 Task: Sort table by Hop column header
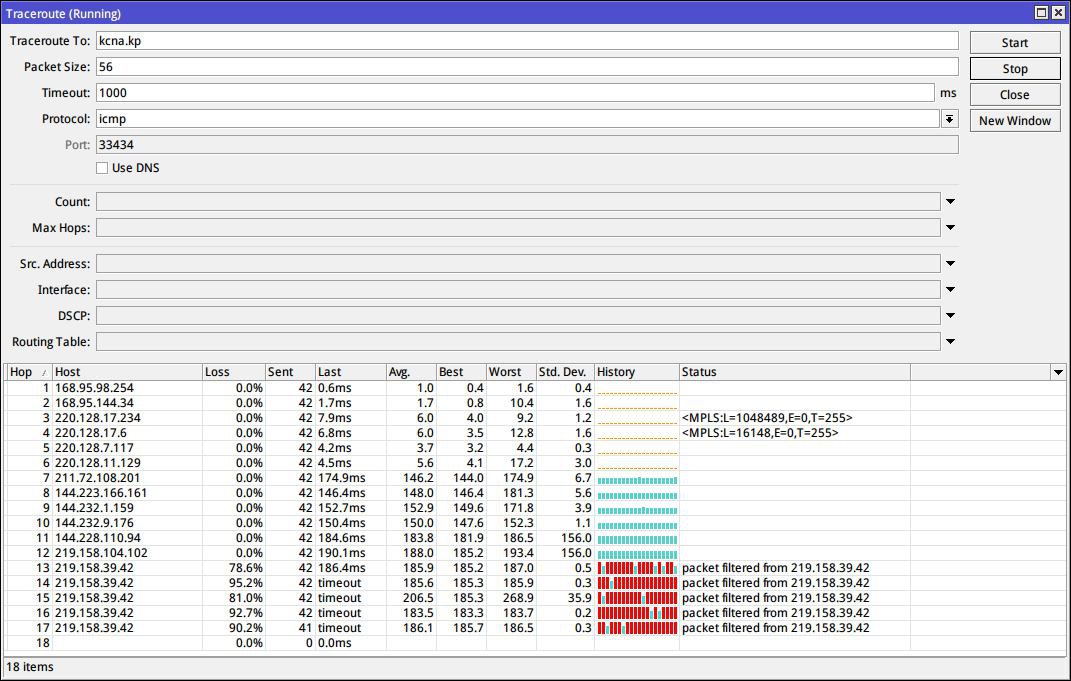[x=27, y=372]
